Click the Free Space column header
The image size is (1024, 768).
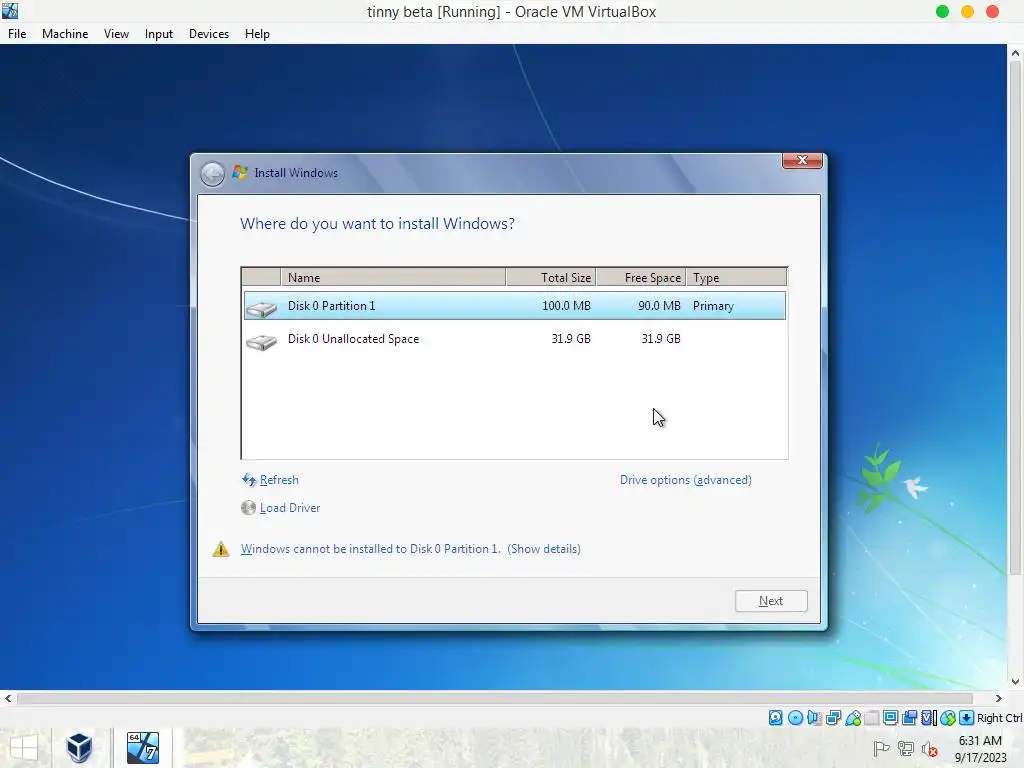point(641,278)
